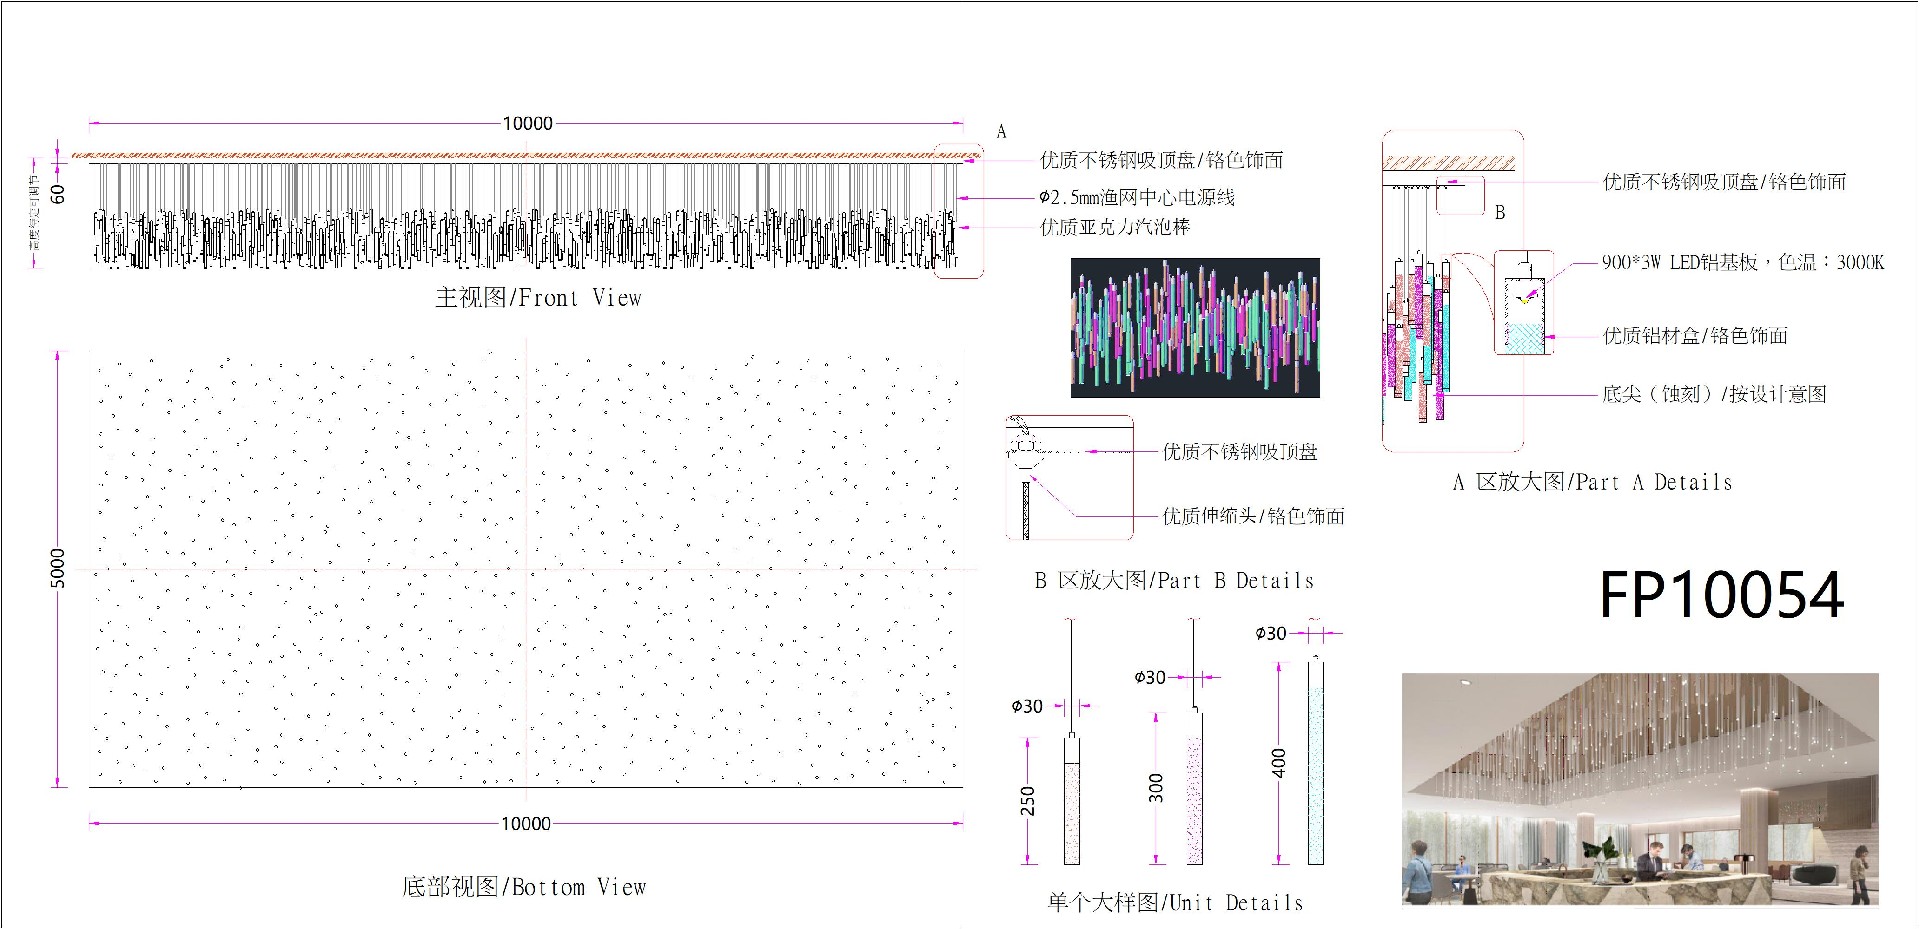Select the 10000 dimension below the bottom view
Viewport: 1920px width, 929px height.
[x=526, y=824]
